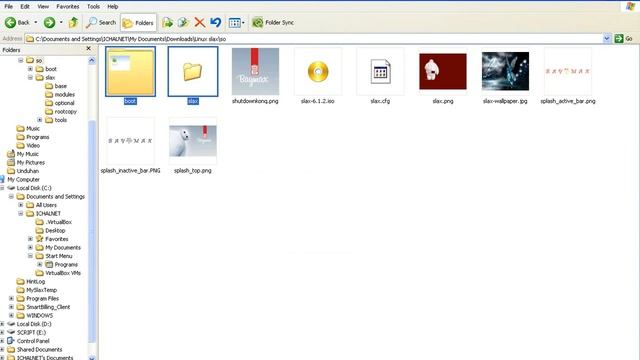Viewport: 640px width, 360px height.
Task: Click into the Address bar path field
Action: 314,39
